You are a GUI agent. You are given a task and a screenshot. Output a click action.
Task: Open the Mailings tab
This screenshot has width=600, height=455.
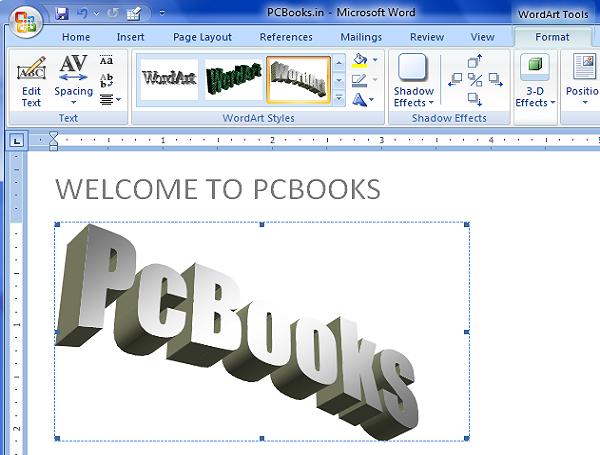(361, 37)
